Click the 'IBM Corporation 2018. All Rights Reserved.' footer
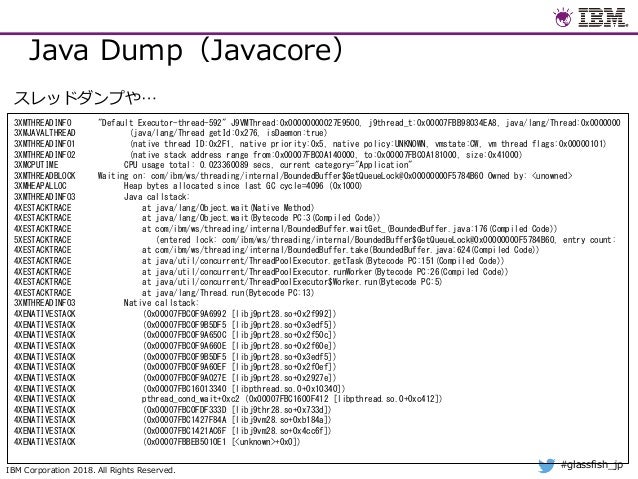 point(91,470)
